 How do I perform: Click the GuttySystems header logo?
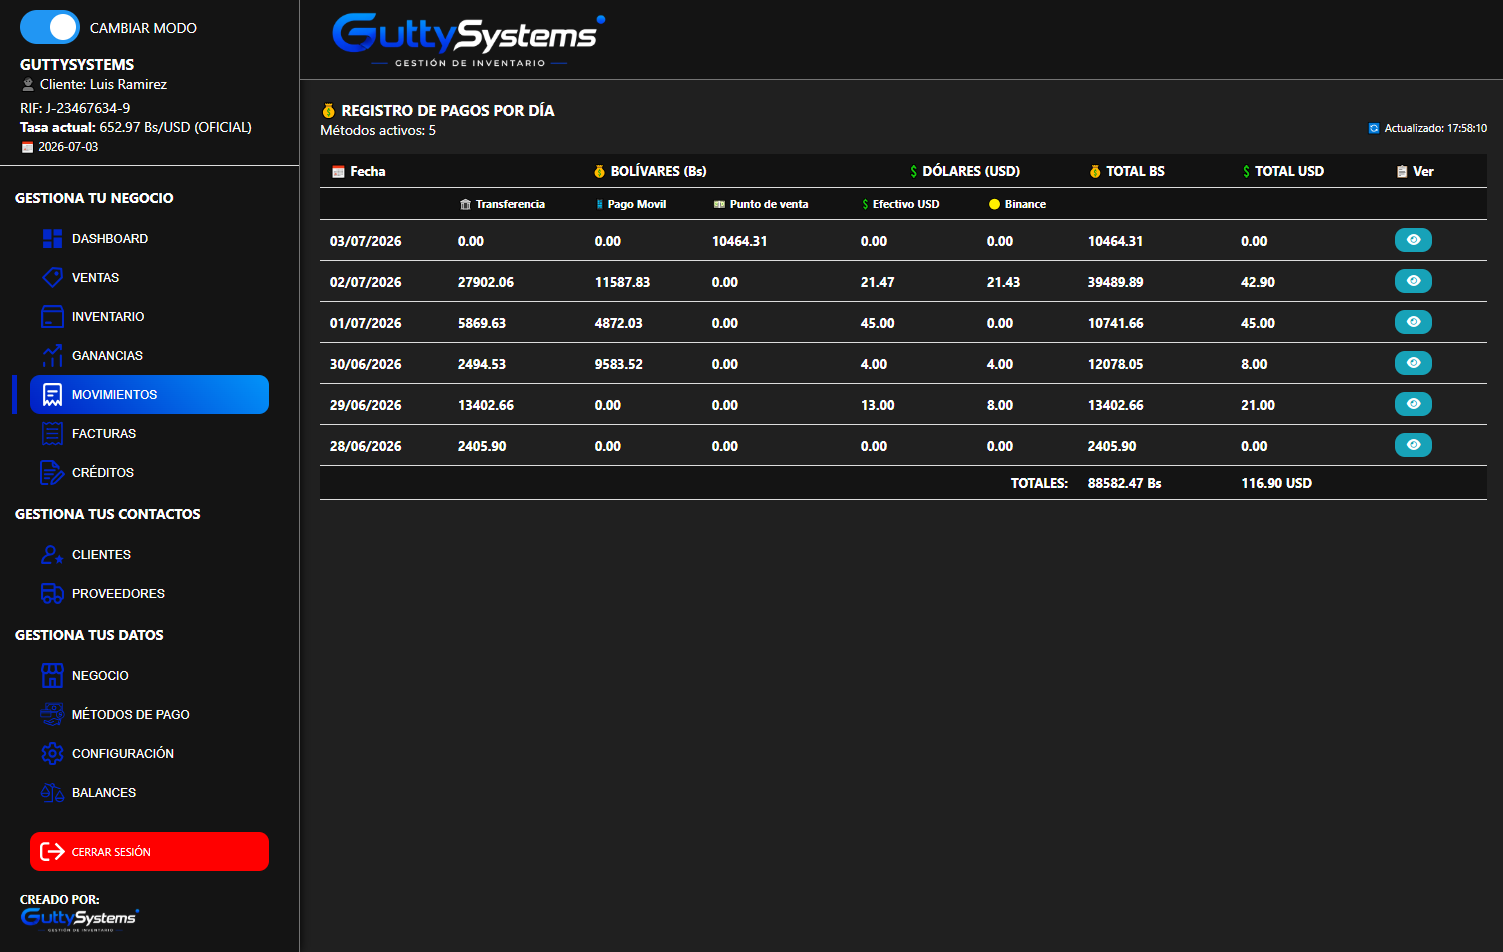tap(468, 40)
